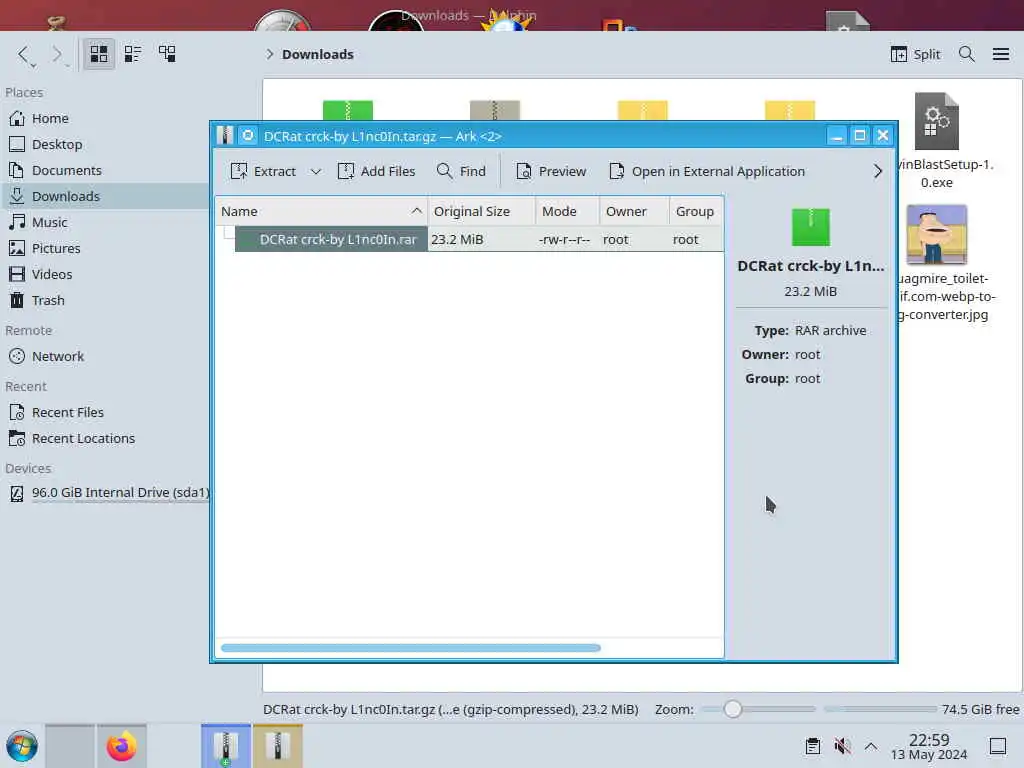
Task: Click green archive icon in Ark info panel
Action: pyautogui.click(x=810, y=227)
